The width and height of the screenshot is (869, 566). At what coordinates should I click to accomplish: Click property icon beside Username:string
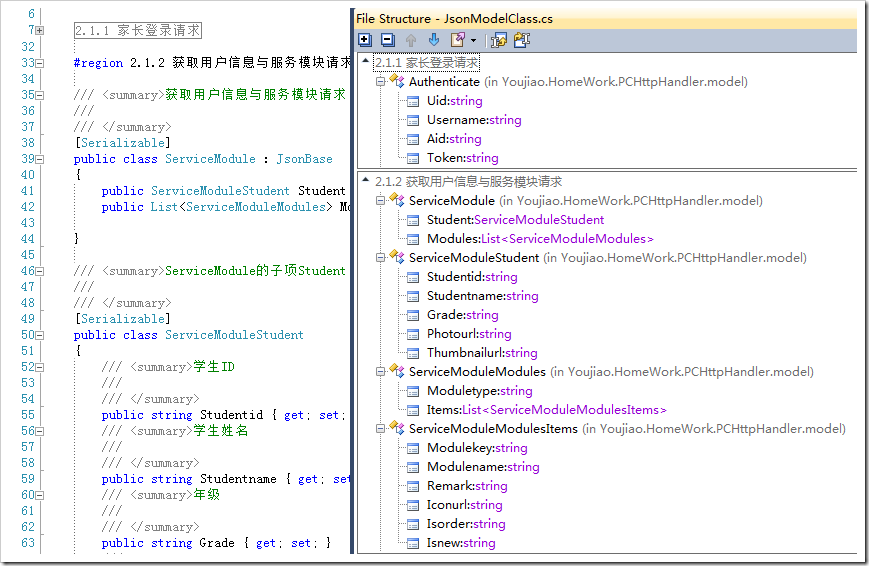(413, 120)
